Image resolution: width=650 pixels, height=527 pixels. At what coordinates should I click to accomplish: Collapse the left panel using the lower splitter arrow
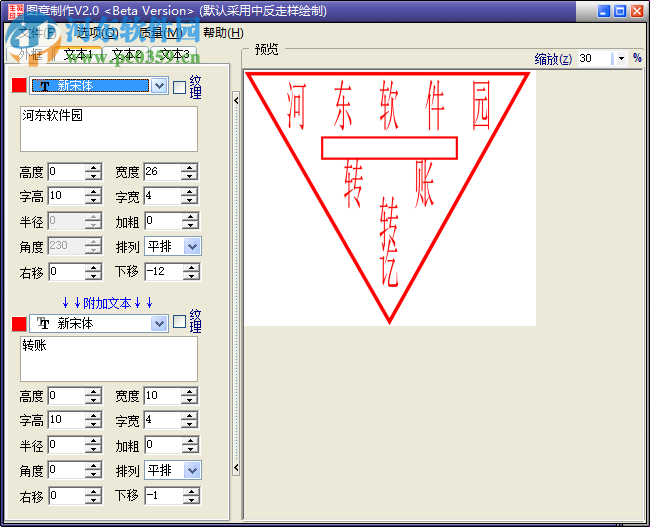coord(236,468)
